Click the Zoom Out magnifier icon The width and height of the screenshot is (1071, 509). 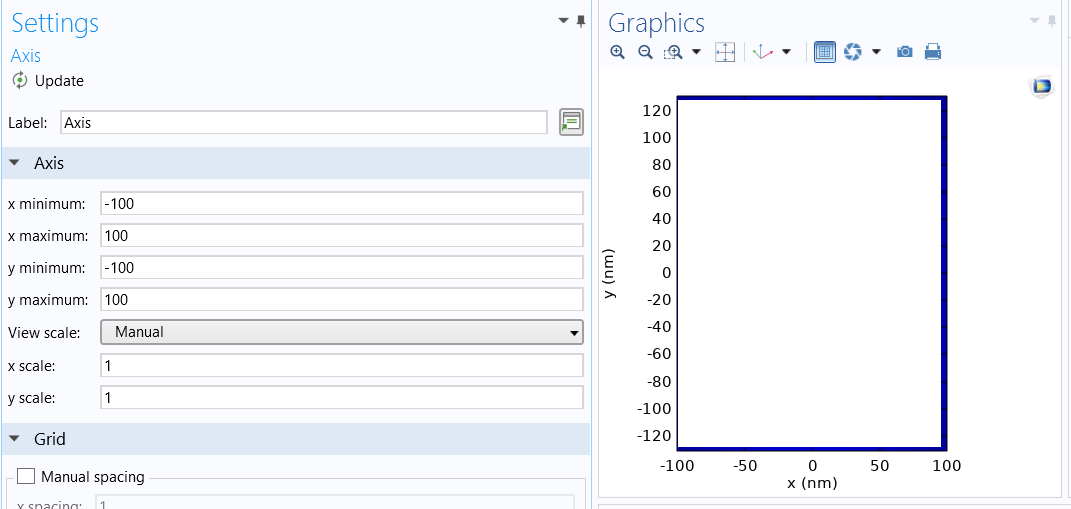pos(646,52)
